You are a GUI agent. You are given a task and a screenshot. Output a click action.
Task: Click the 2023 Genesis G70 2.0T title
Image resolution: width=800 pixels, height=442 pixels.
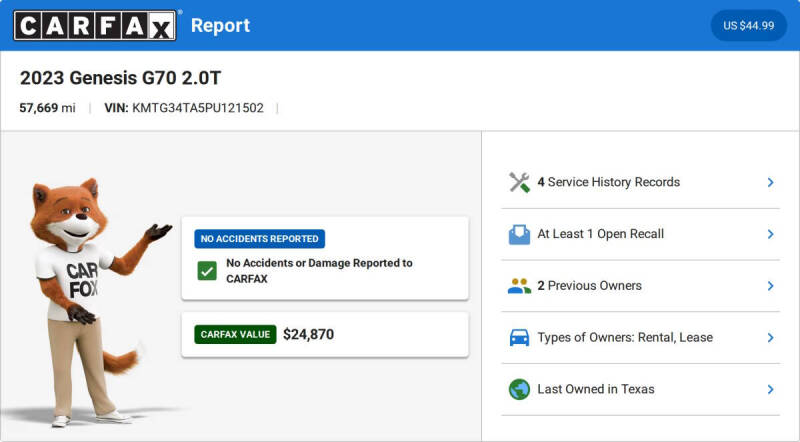(120, 78)
